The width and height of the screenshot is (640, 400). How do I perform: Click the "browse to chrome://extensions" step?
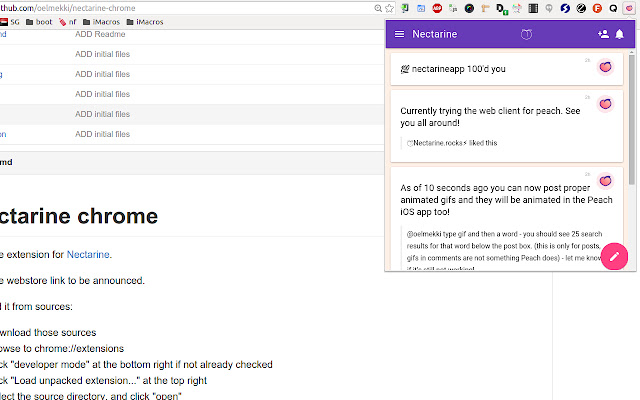click(x=62, y=349)
